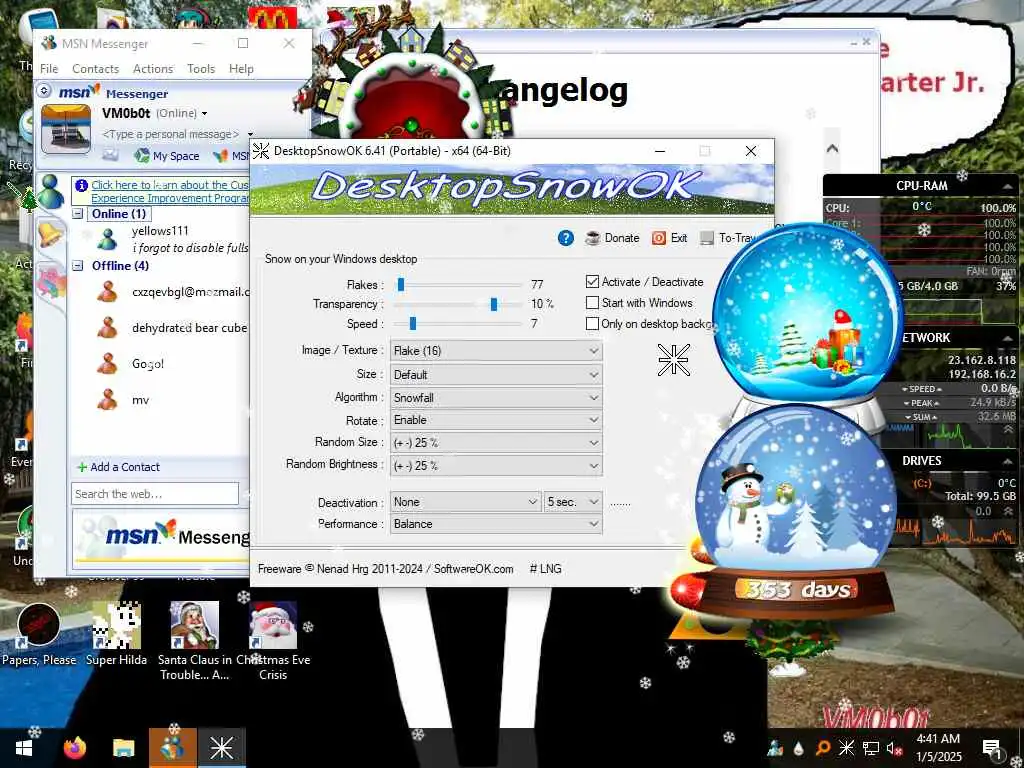Click the red Exit button in DesktopSnowOK
The height and width of the screenshot is (768, 1024).
669,238
